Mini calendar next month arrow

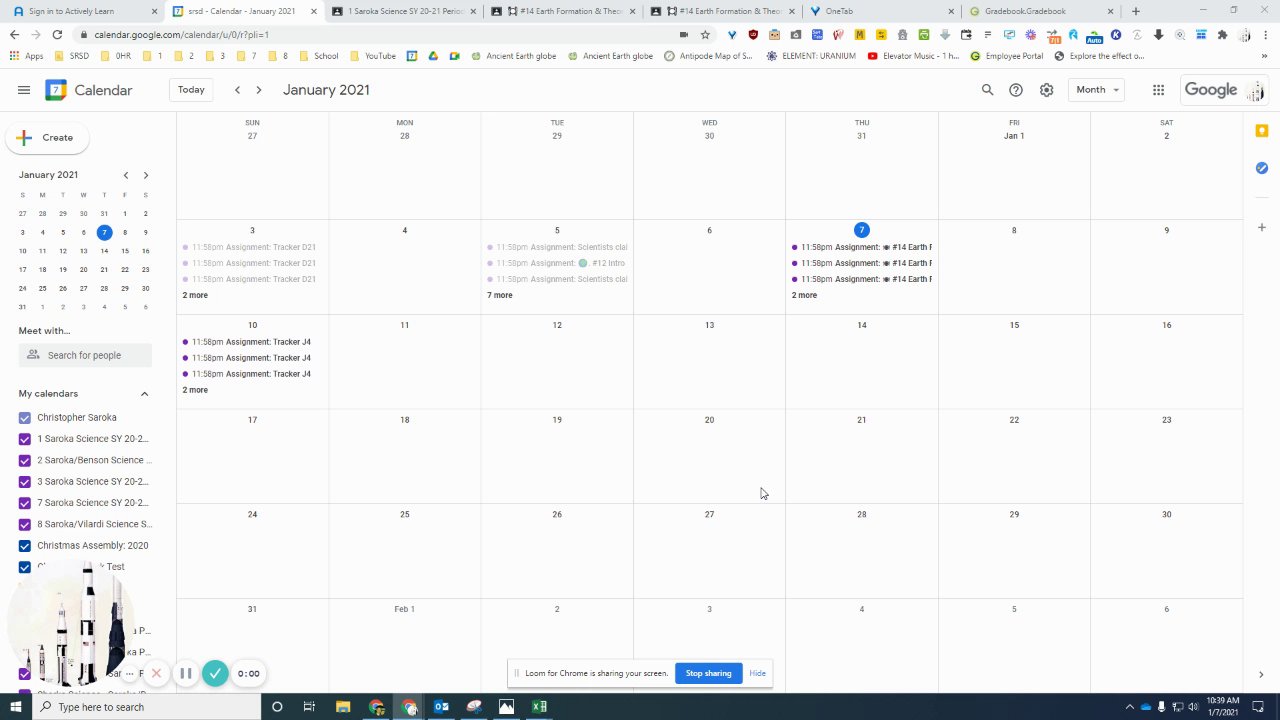146,175
